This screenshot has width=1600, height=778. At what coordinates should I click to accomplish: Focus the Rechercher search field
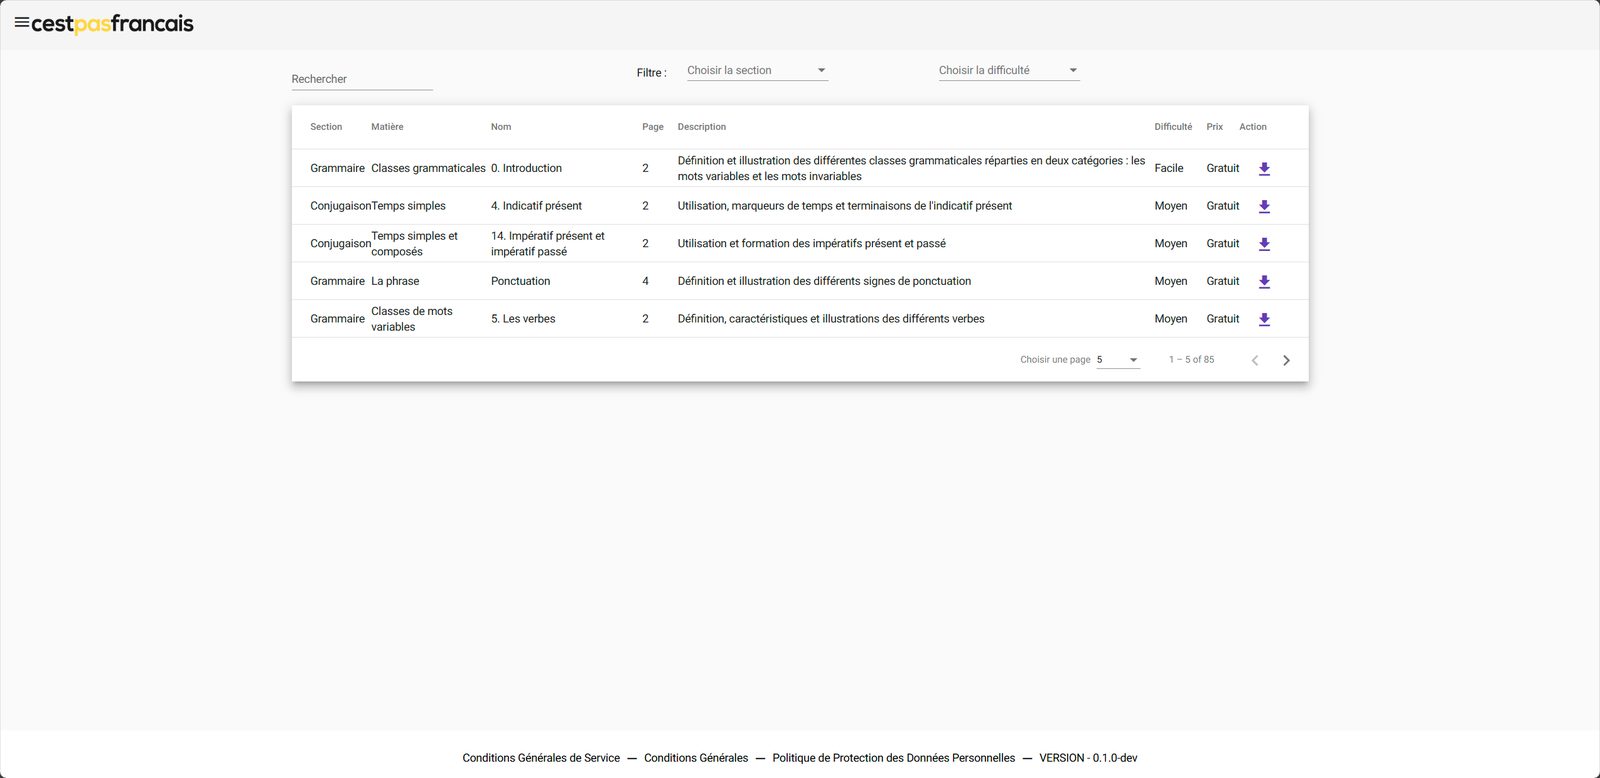click(x=362, y=79)
